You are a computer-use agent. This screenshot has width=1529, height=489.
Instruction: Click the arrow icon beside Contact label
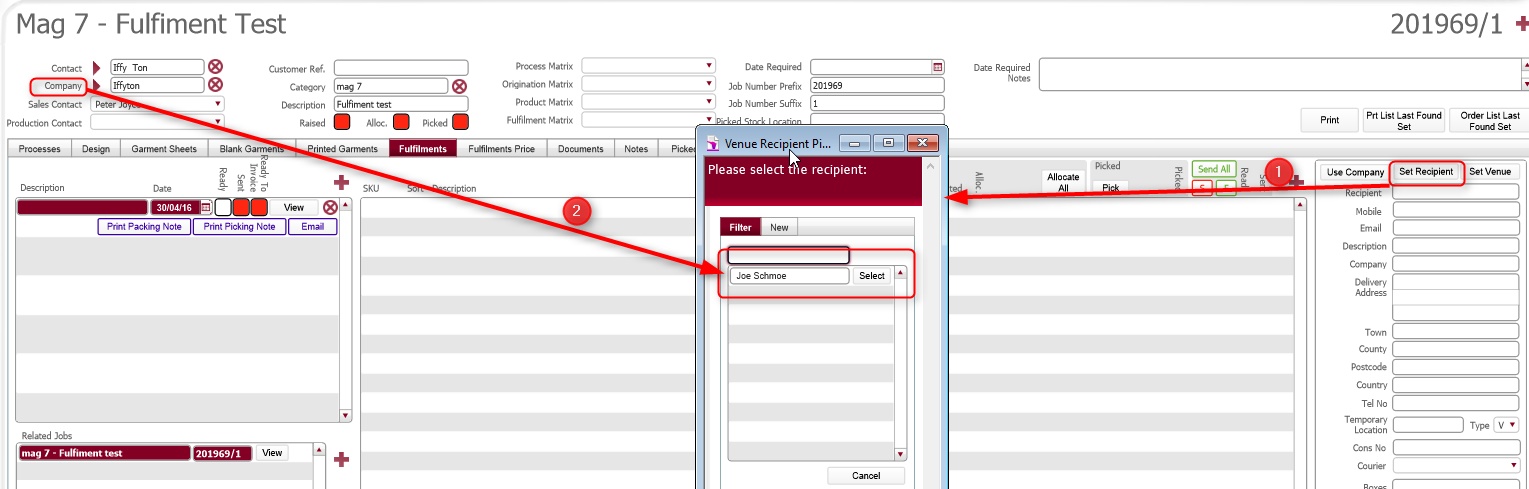click(x=97, y=67)
